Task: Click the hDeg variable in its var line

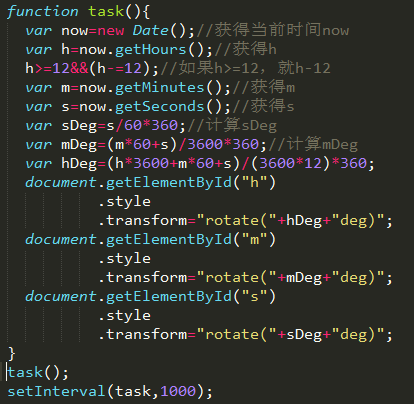Action: tap(79, 164)
